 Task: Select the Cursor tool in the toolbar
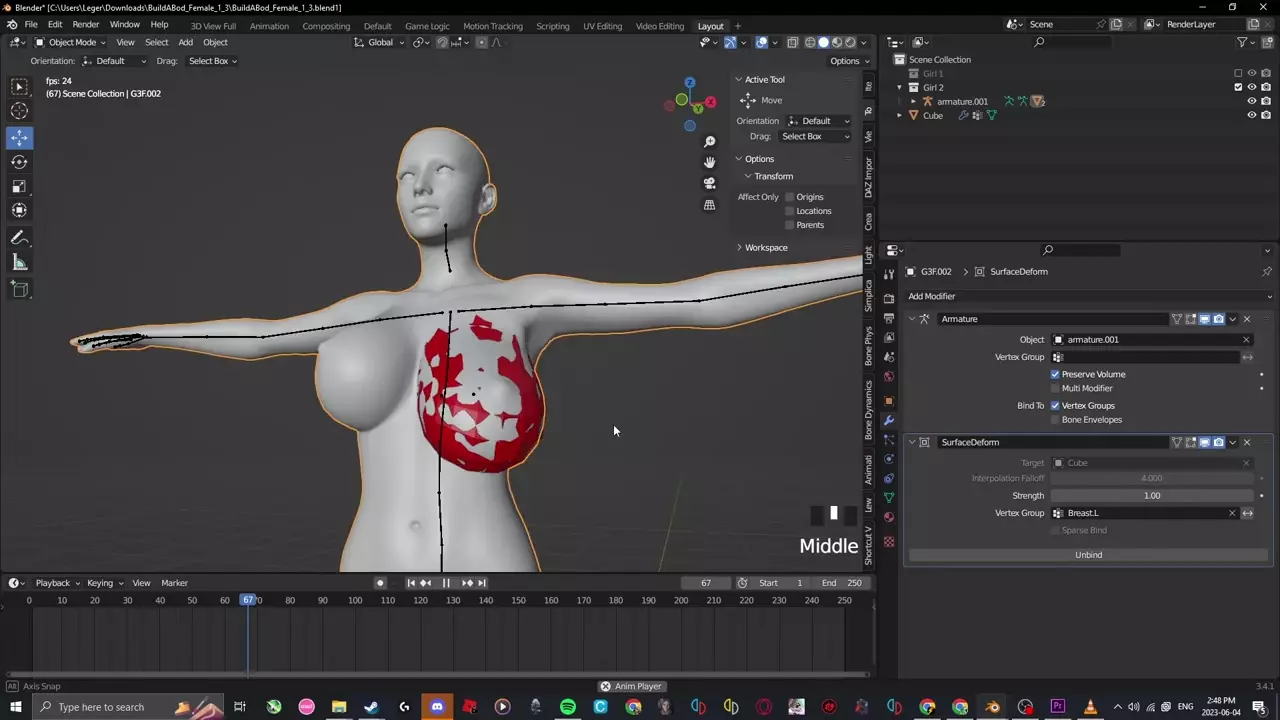(19, 112)
